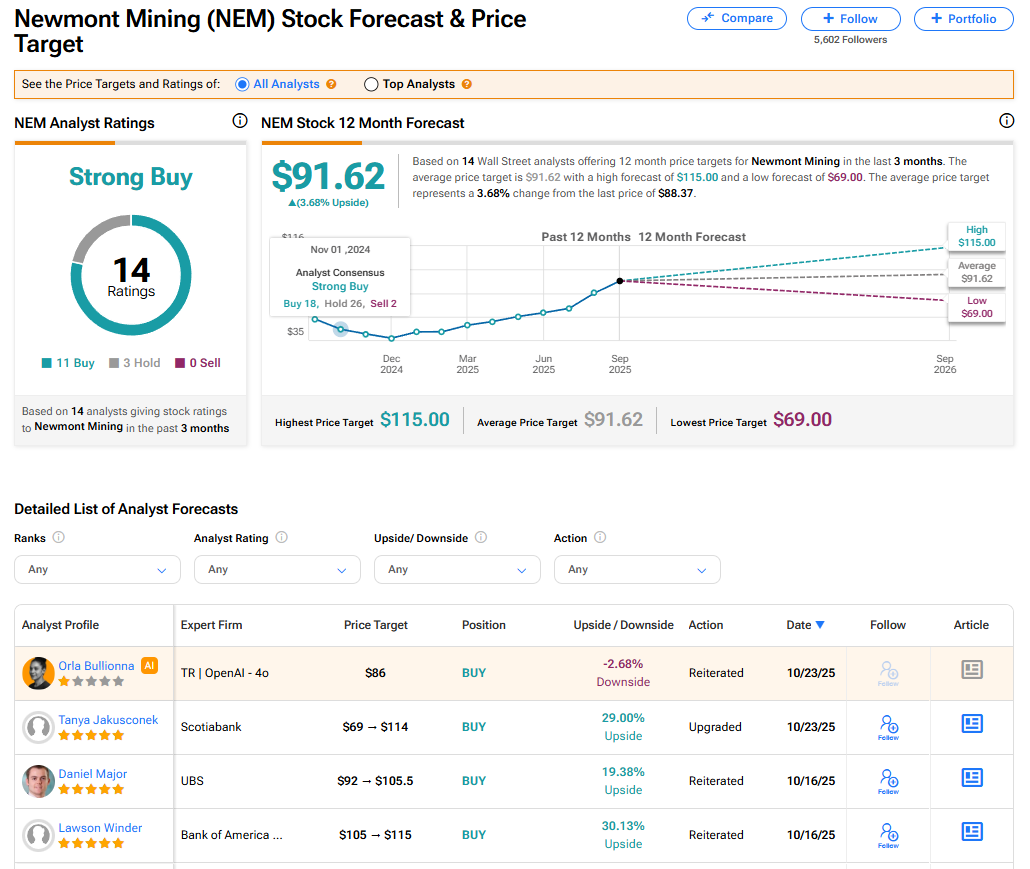The width and height of the screenshot is (1030, 869).
Task: Select the Top Analysts radio button
Action: 371,85
